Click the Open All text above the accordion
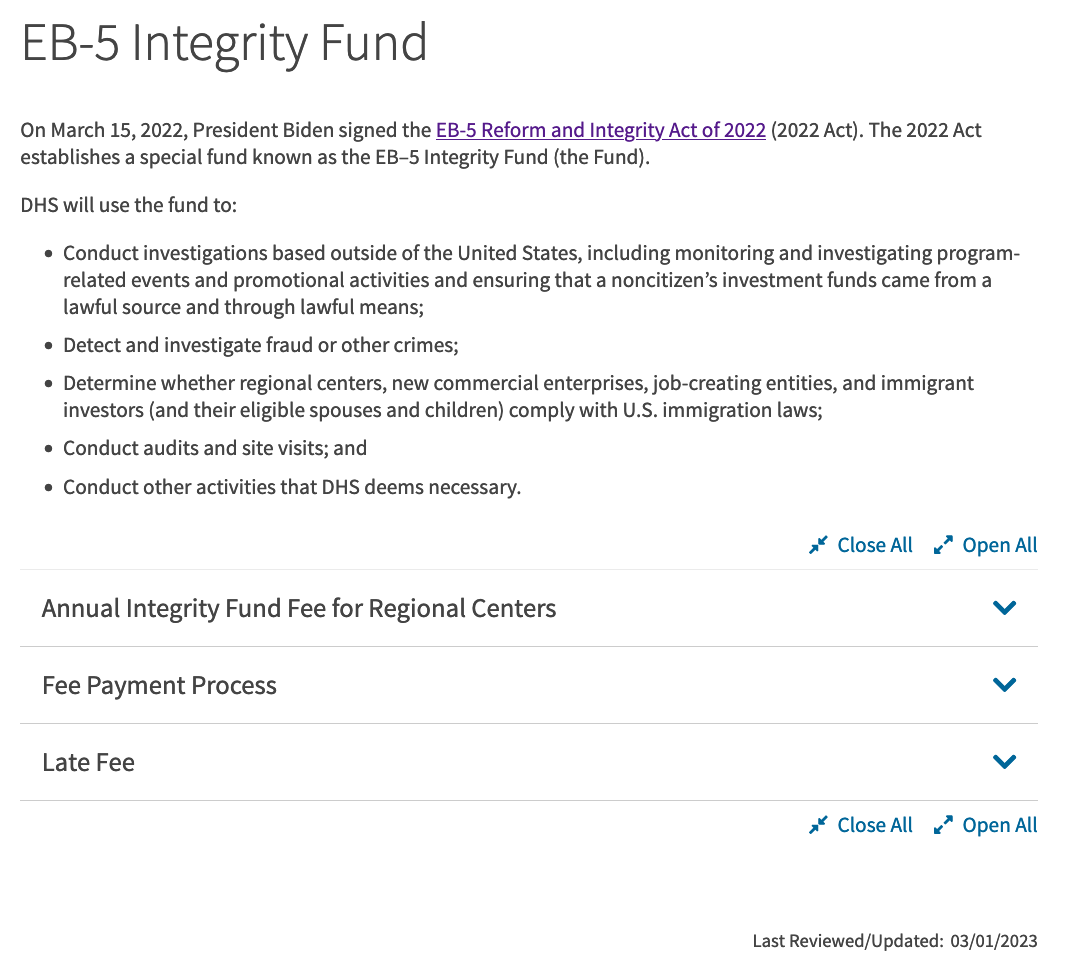This screenshot has height=976, width=1068. [1000, 545]
